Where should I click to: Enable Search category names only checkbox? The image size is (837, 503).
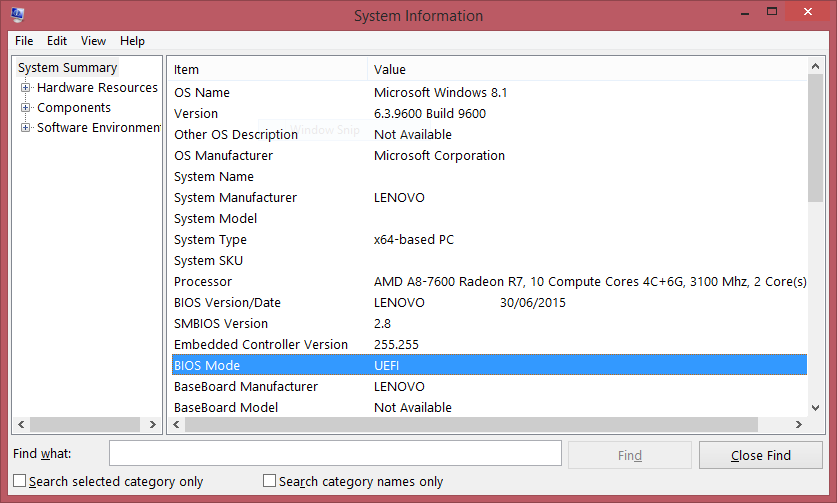[269, 481]
